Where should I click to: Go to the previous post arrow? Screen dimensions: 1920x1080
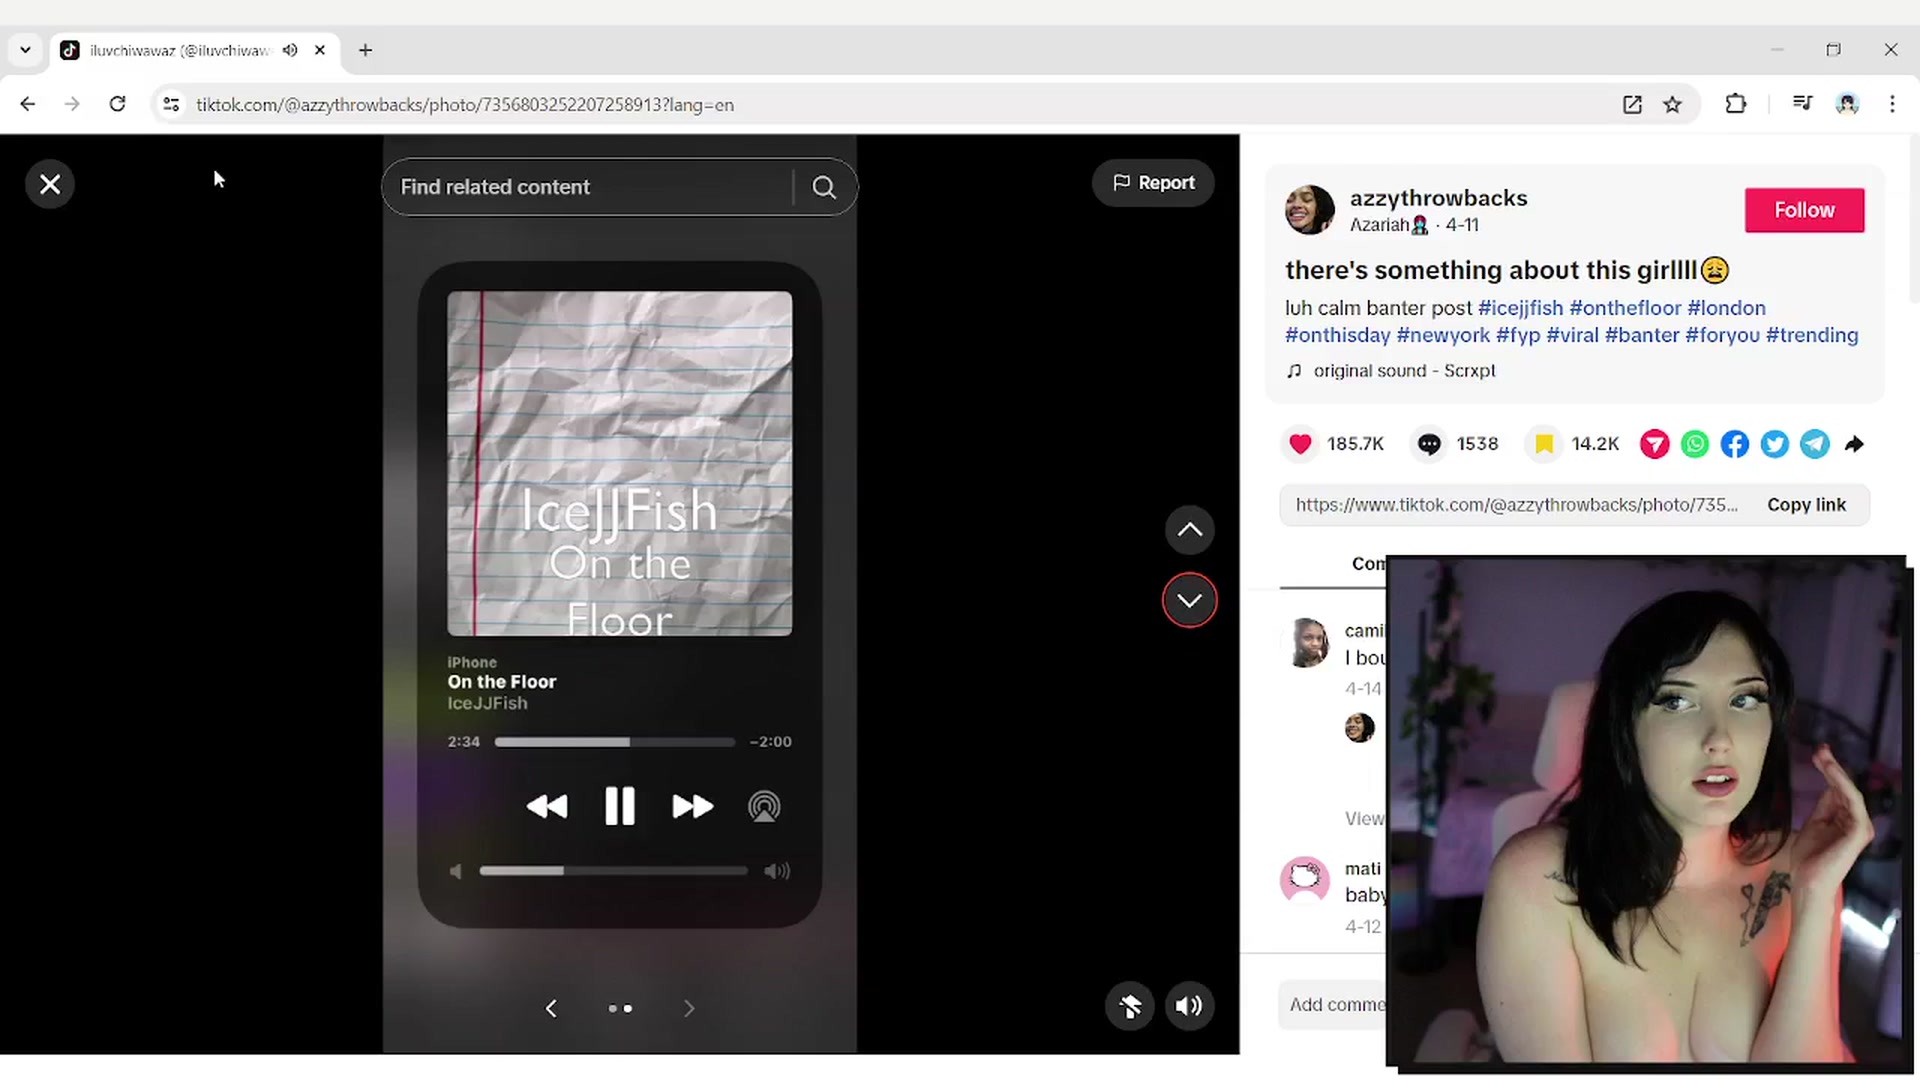tap(1189, 530)
